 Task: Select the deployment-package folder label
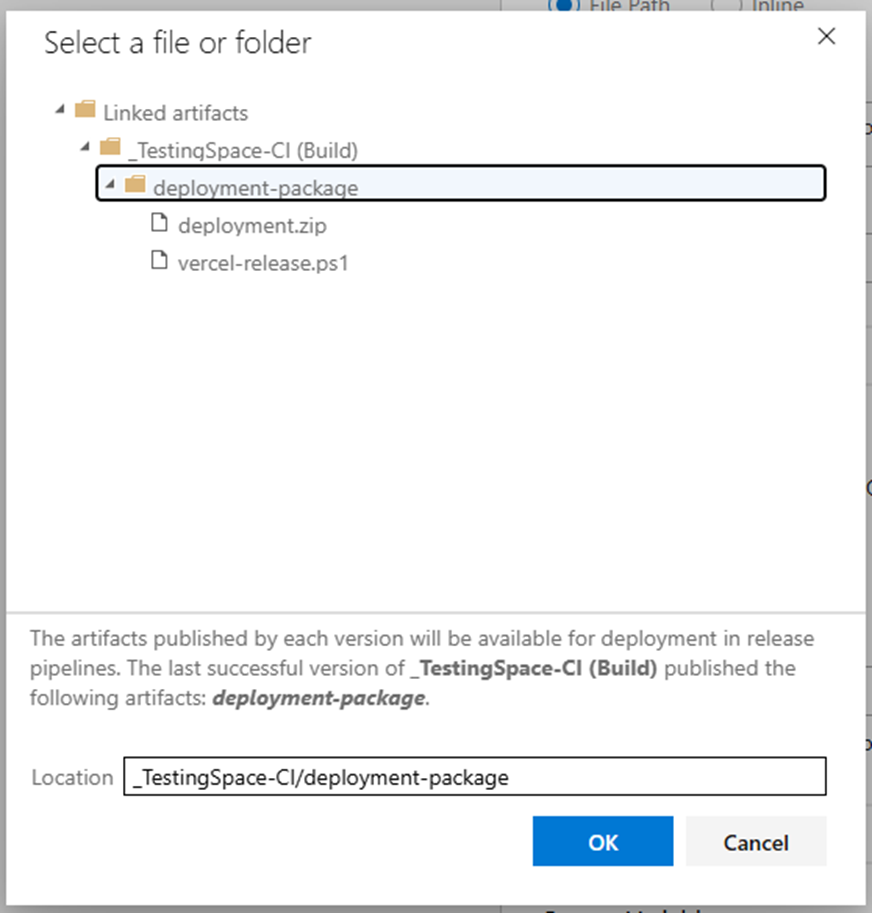tap(255, 189)
